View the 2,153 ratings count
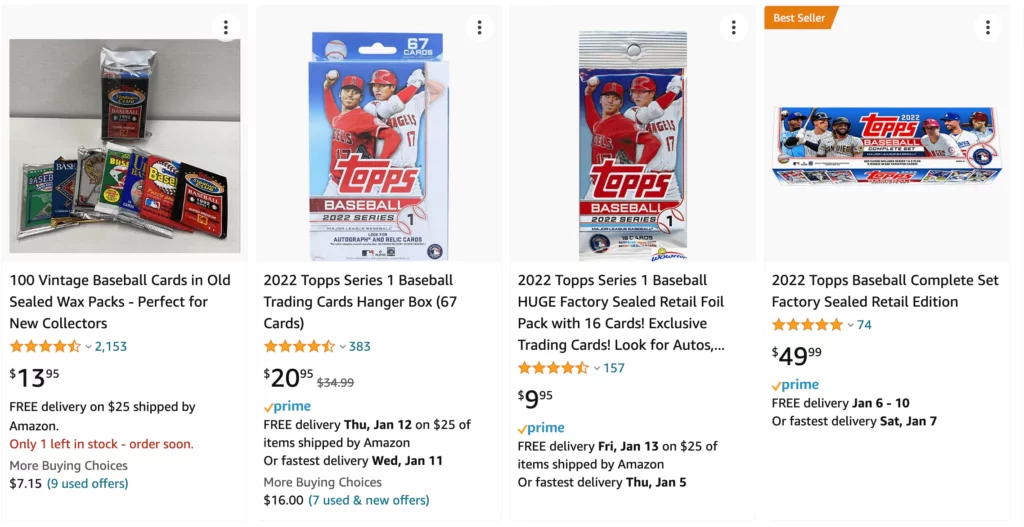This screenshot has height=527, width=1024. [x=111, y=347]
